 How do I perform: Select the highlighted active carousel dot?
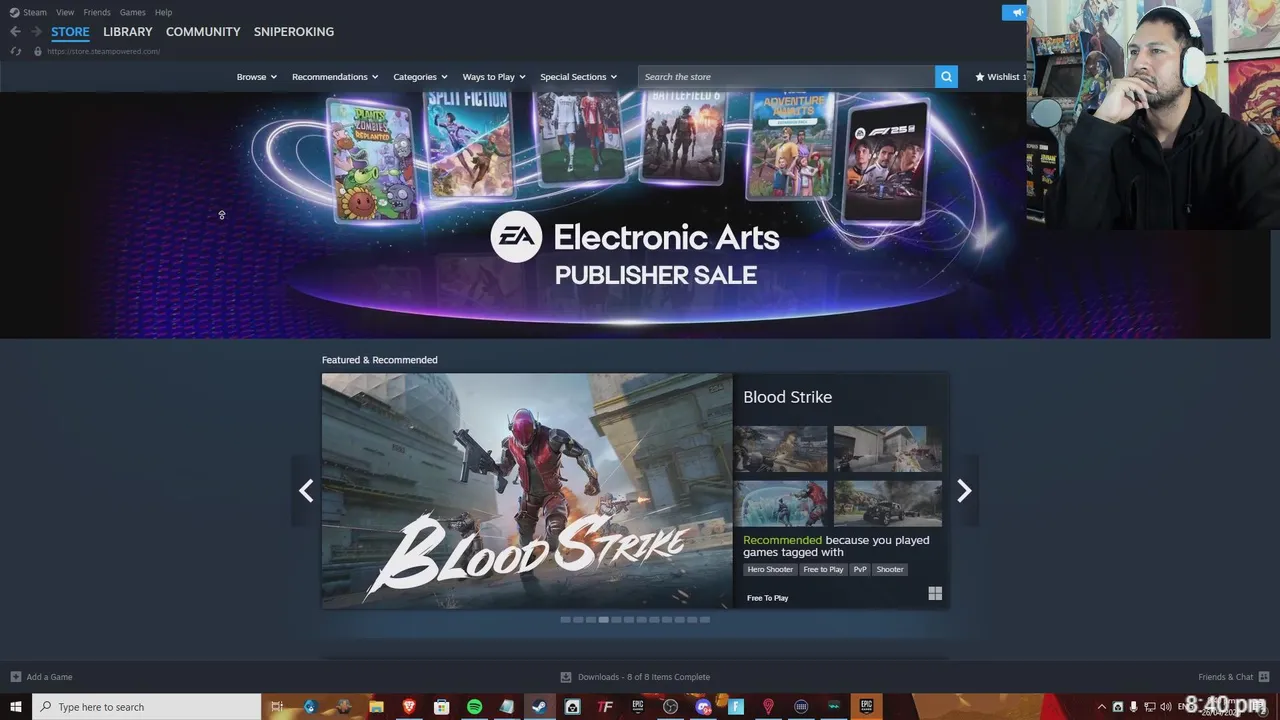click(x=603, y=620)
